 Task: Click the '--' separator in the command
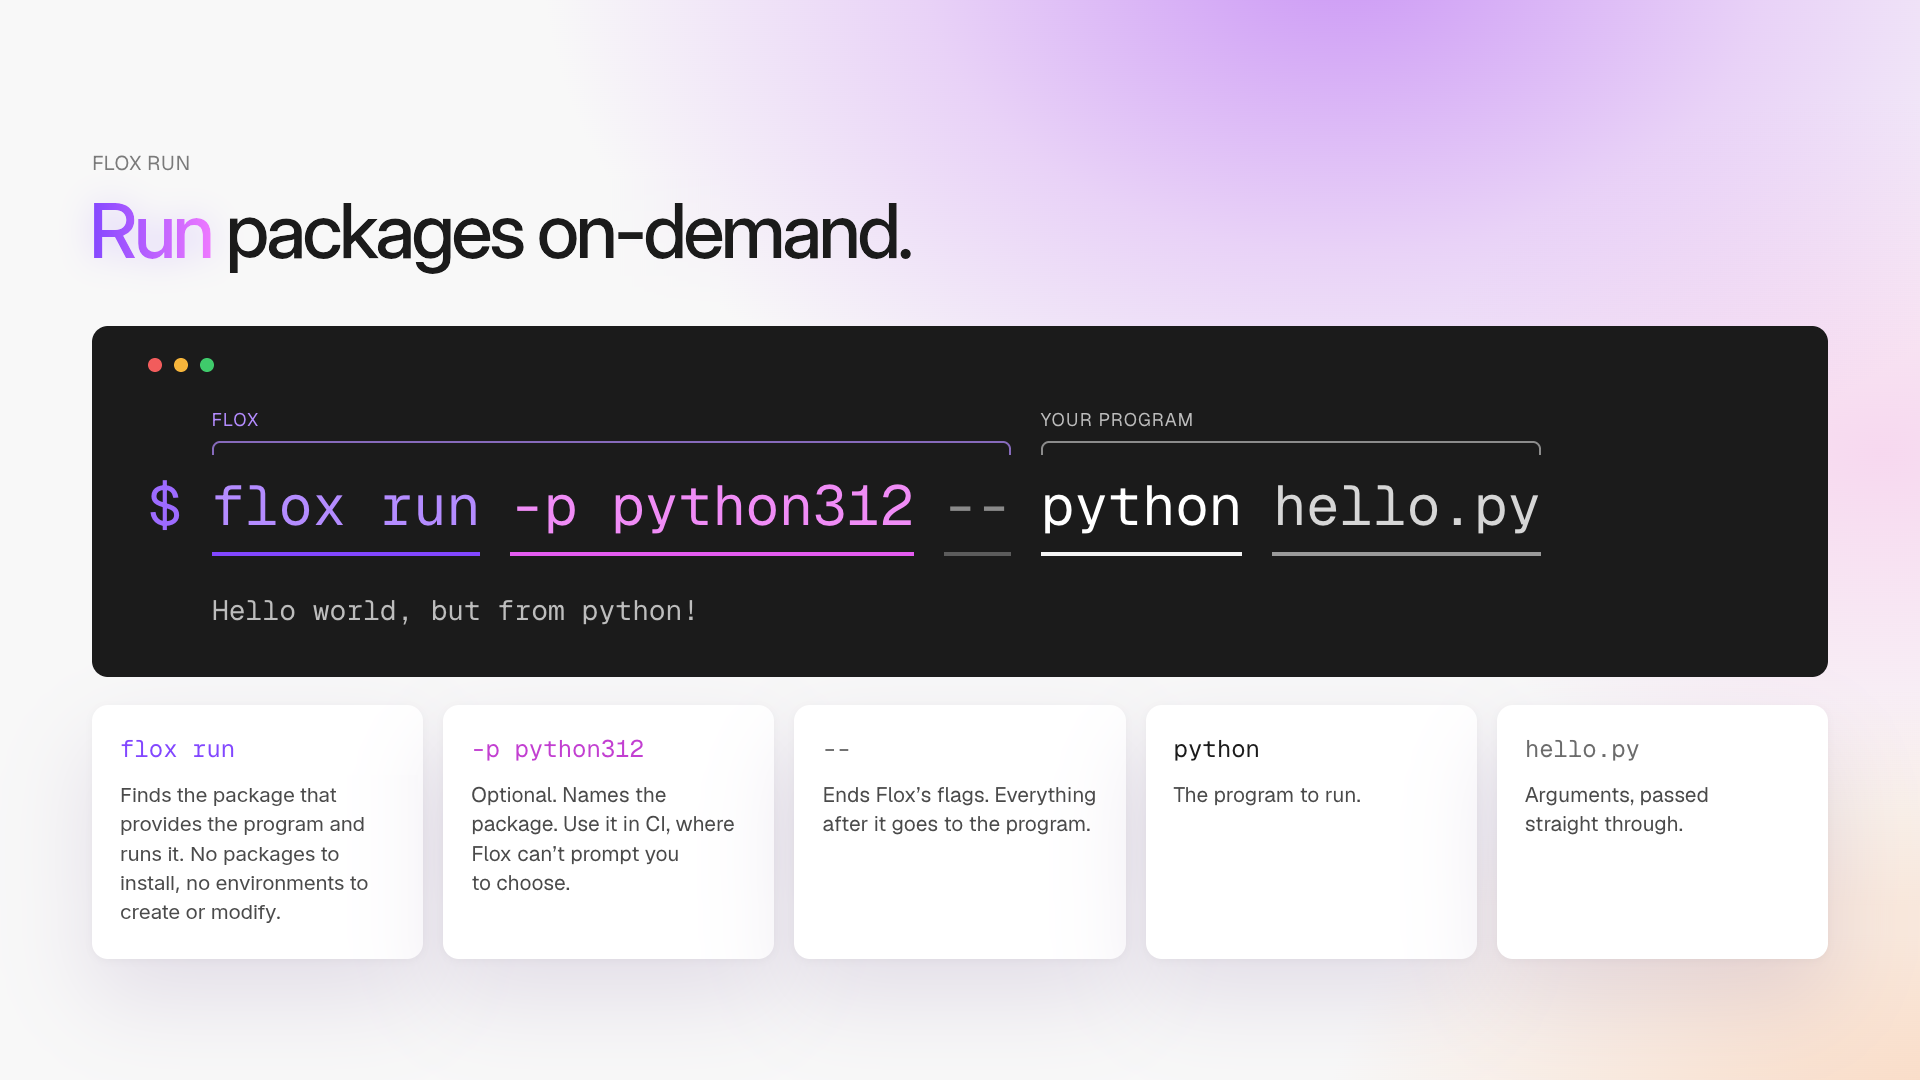[x=977, y=510]
